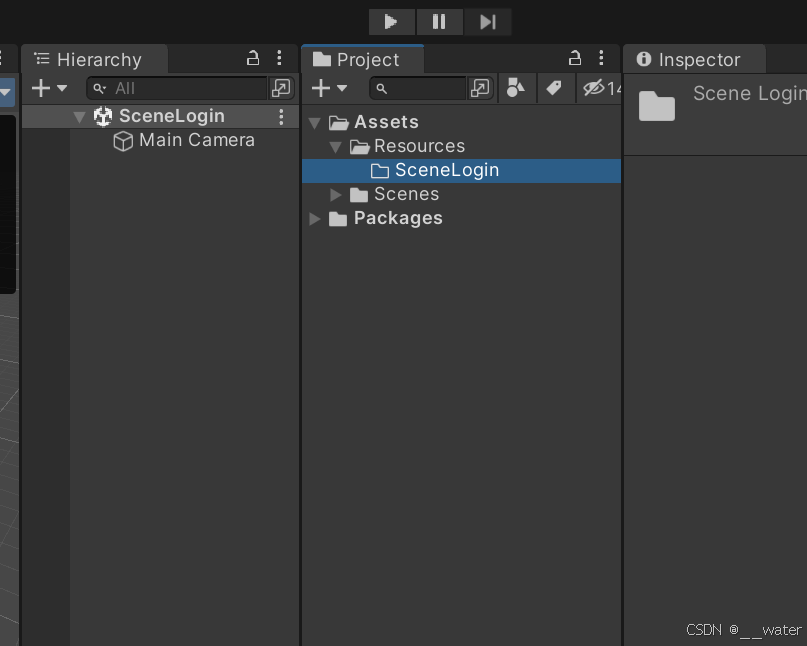Viewport: 807px width, 646px height.
Task: Expand the Scenes folder
Action: (336, 195)
